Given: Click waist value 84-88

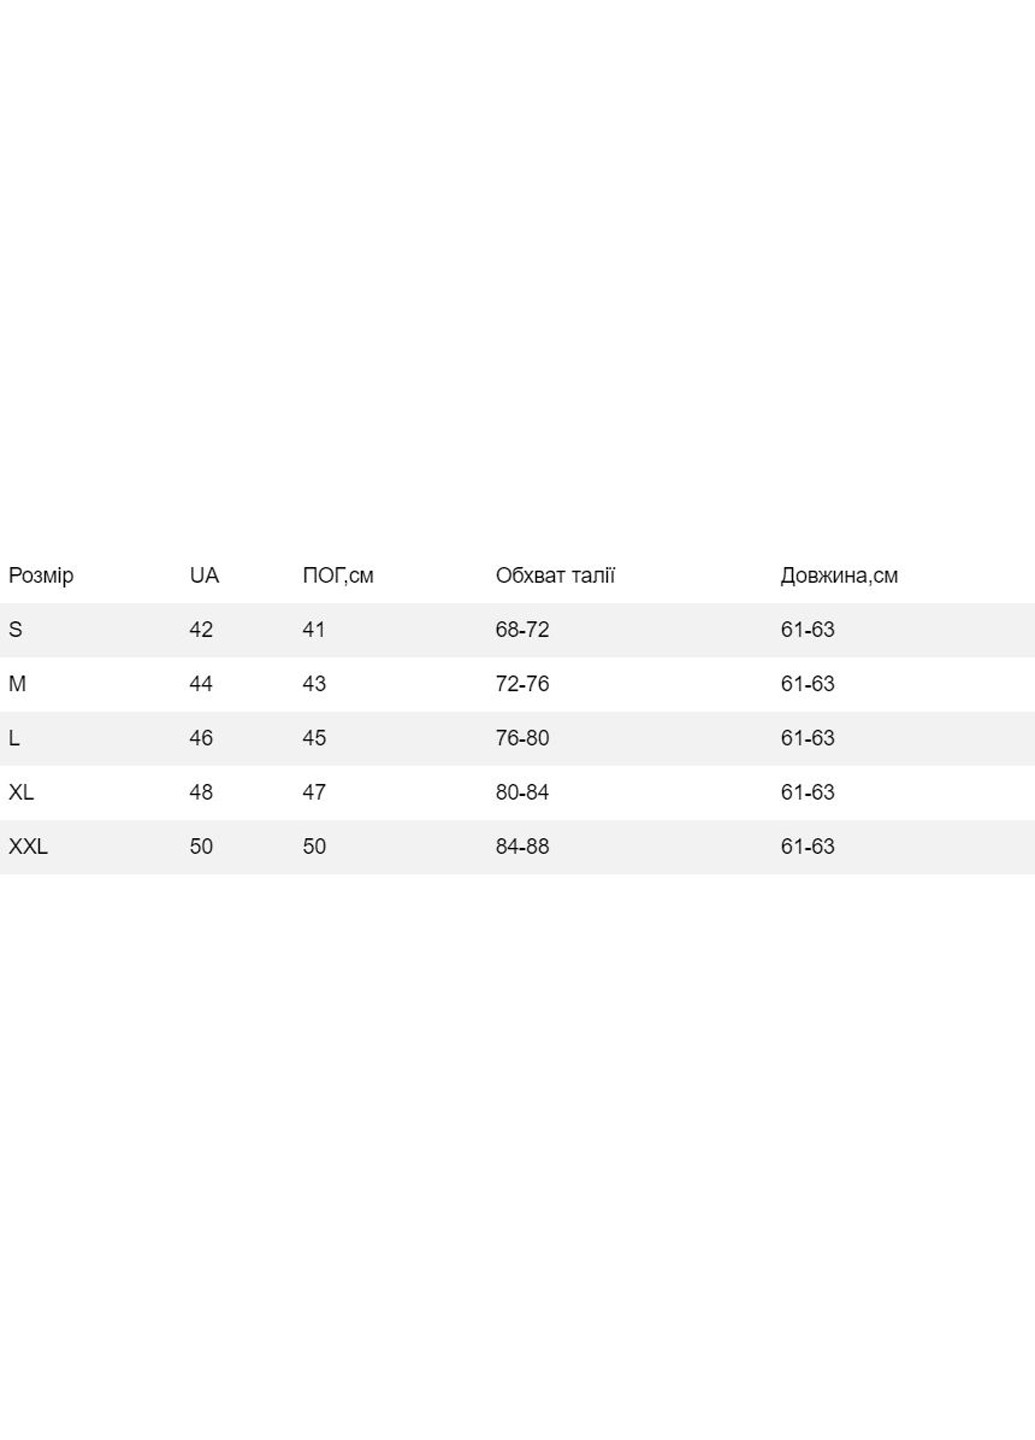Looking at the screenshot, I should 522,846.
